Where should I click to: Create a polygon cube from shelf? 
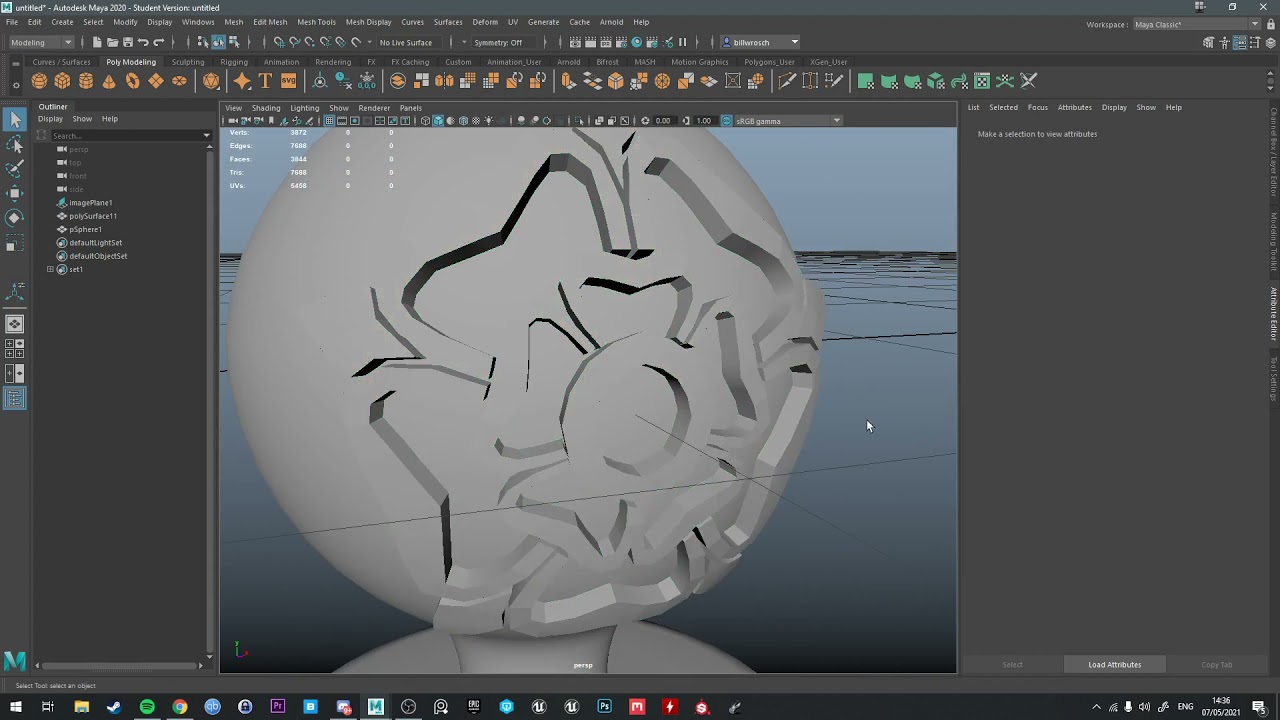coord(62,81)
